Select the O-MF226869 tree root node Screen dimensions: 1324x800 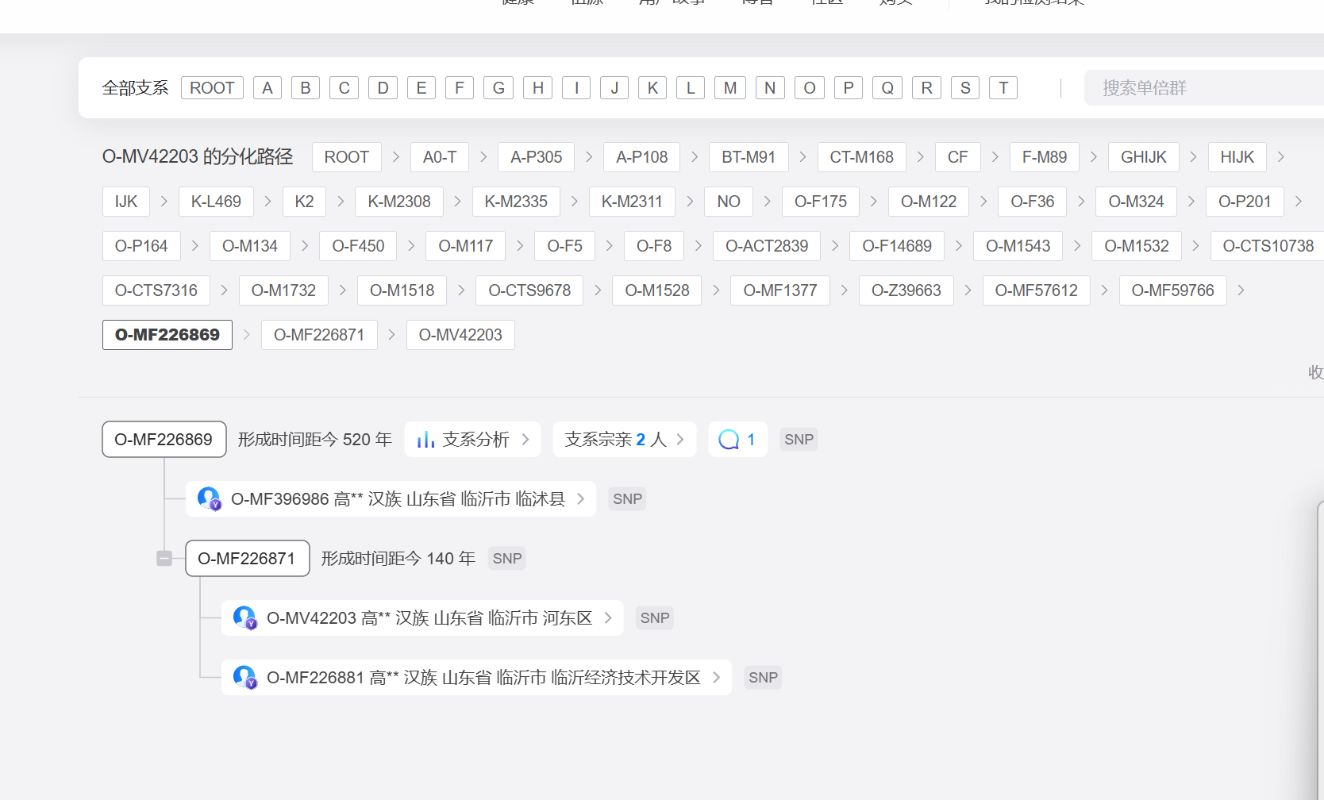coord(163,439)
